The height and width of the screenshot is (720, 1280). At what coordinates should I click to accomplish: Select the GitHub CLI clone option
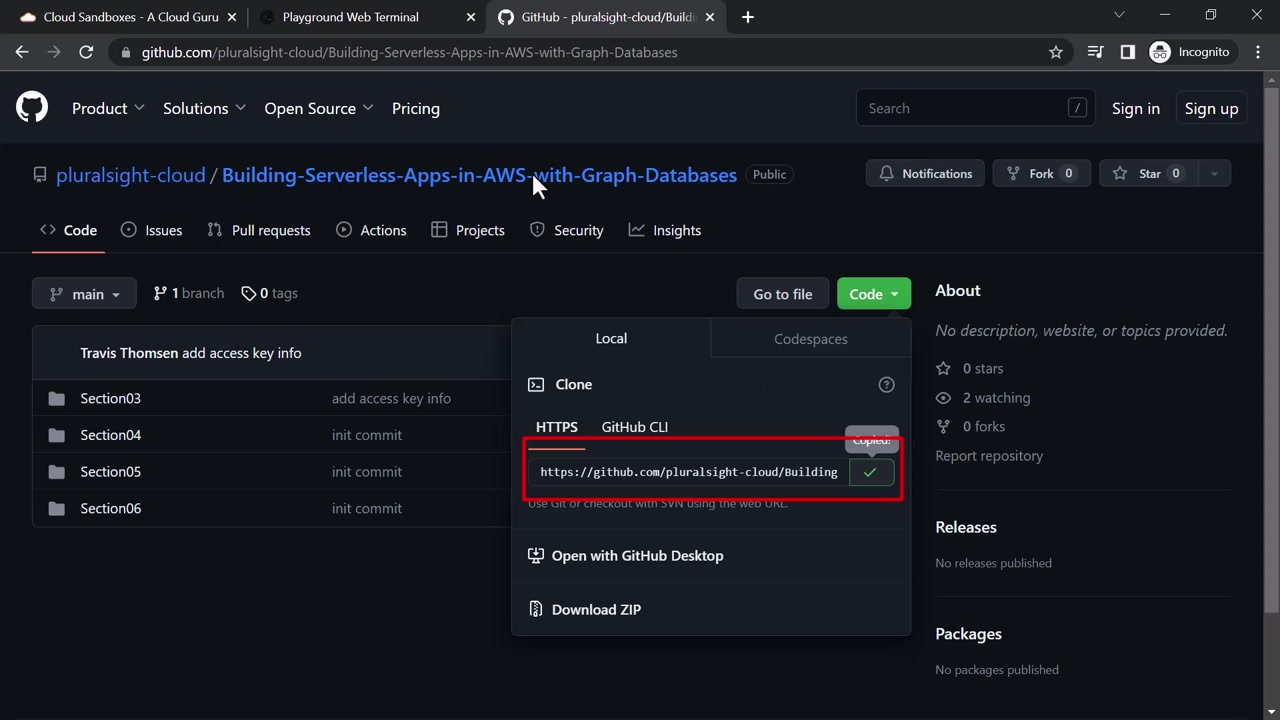634,427
